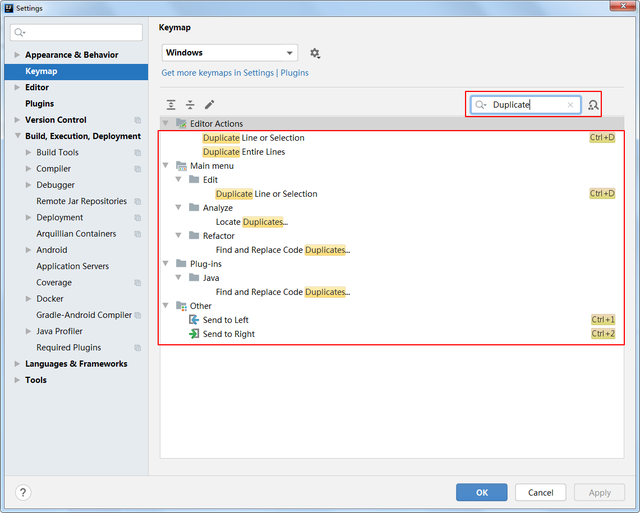Collapse the Java folder arrow under Plug-ins
This screenshot has width=640, height=513.
pos(178,278)
